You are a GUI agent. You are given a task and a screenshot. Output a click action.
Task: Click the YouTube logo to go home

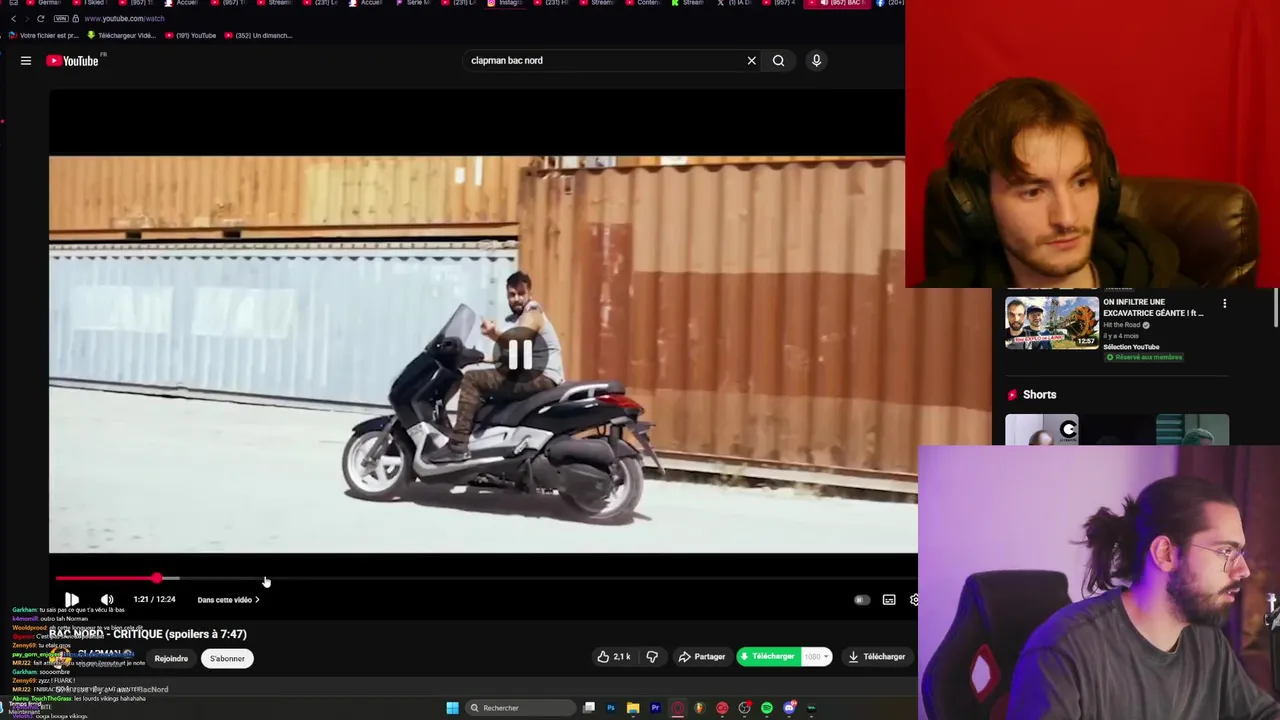point(75,61)
